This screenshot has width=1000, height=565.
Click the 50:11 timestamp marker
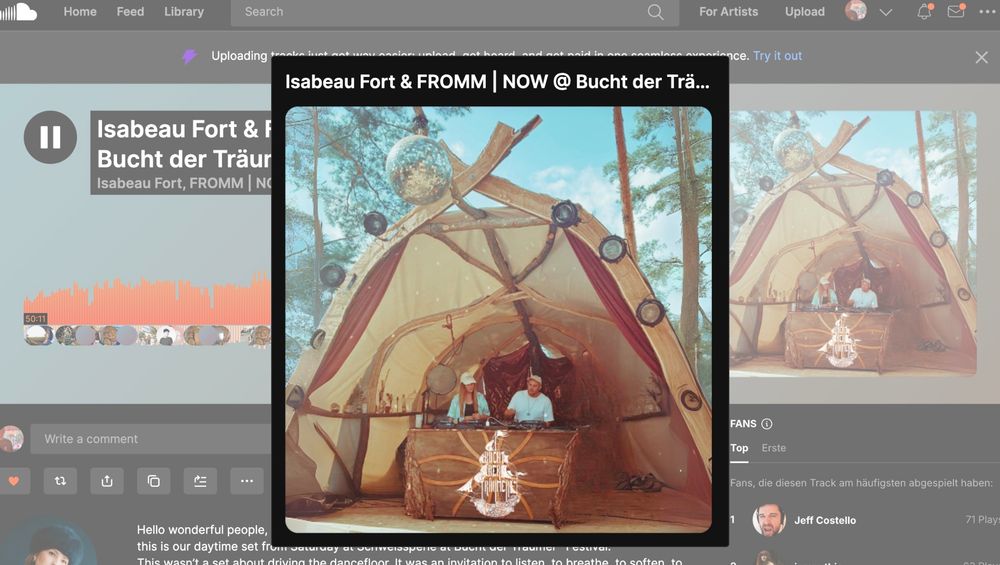(36, 318)
